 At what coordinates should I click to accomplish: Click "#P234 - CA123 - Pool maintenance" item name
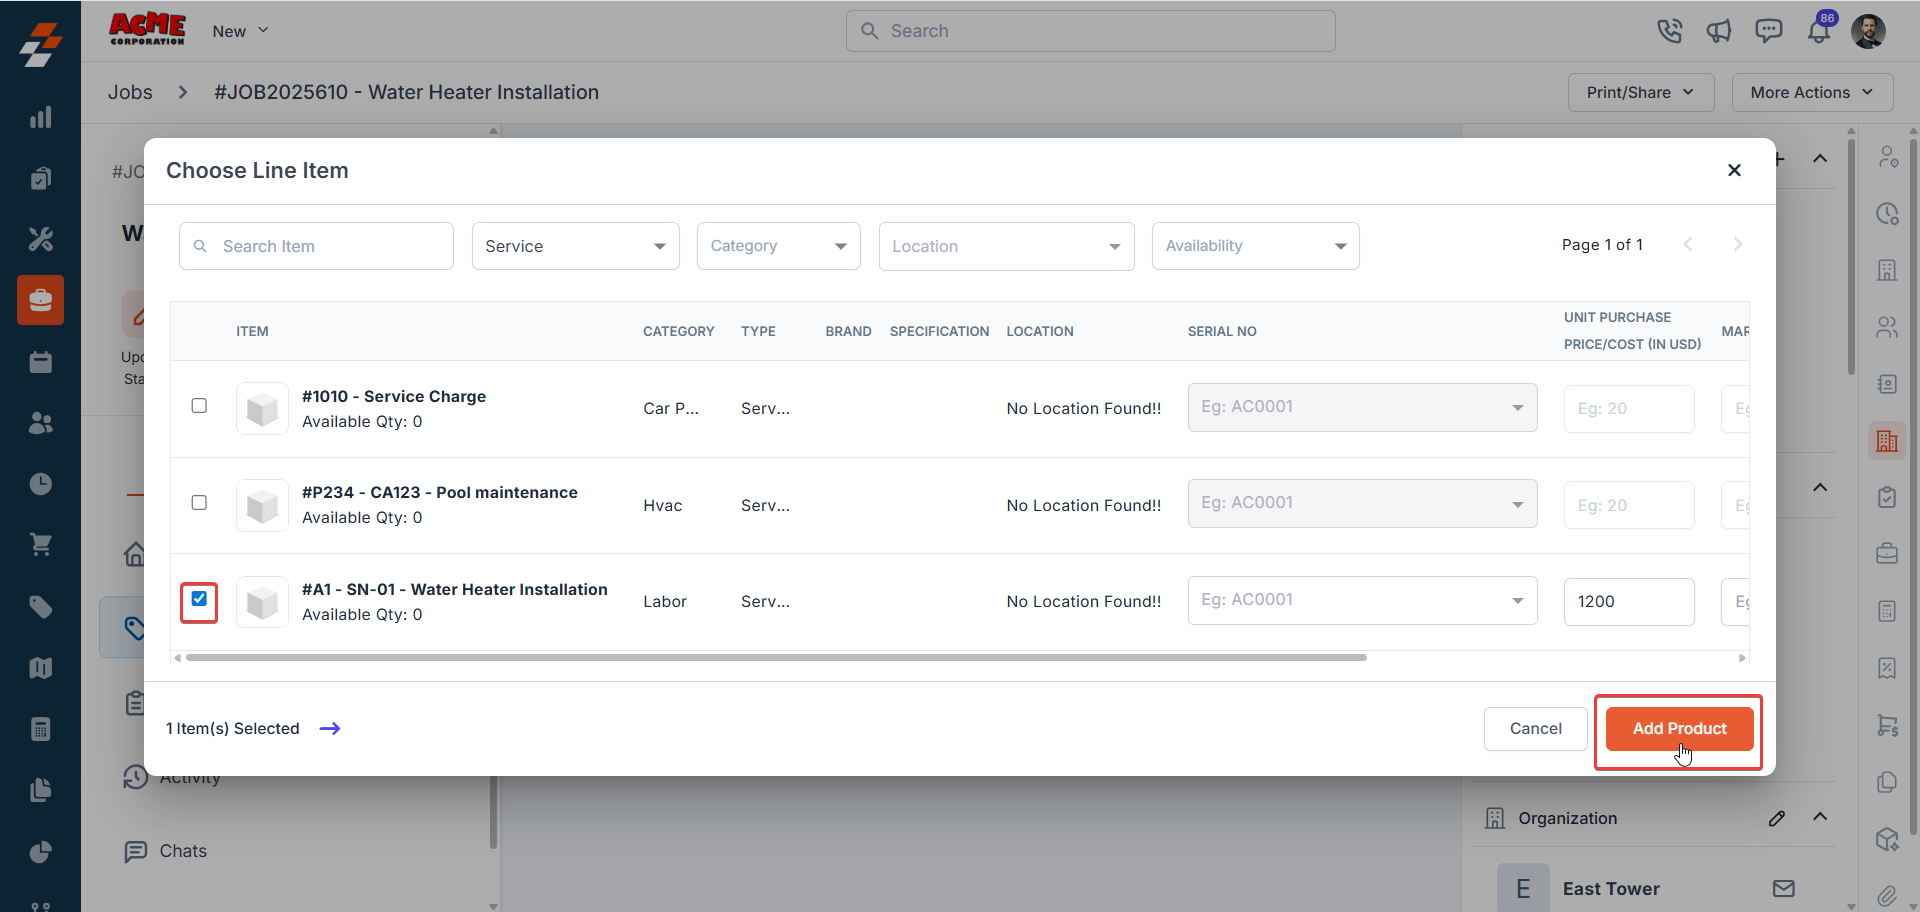click(x=440, y=492)
